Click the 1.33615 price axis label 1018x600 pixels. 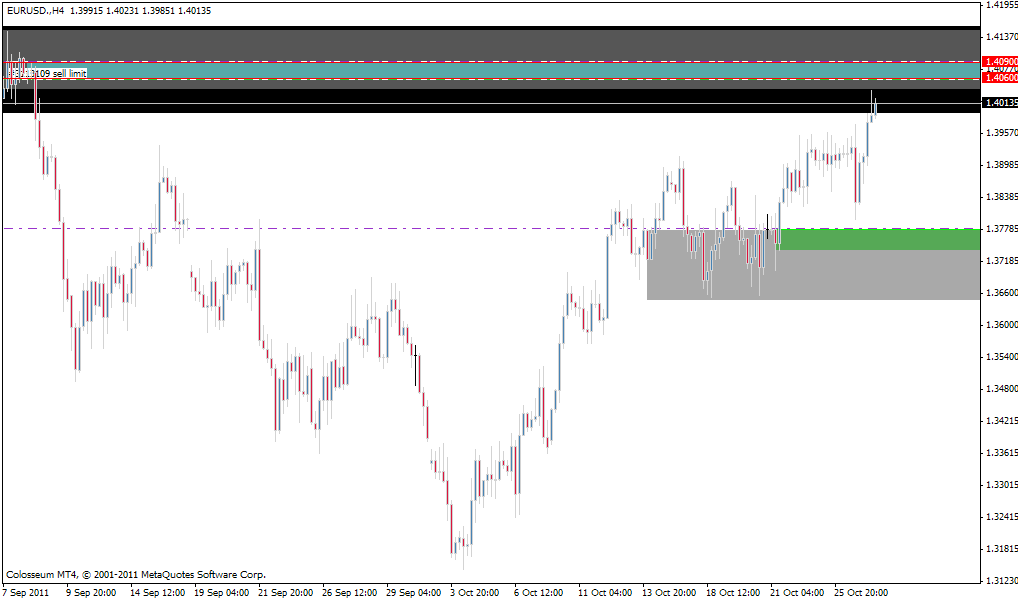point(1002,453)
